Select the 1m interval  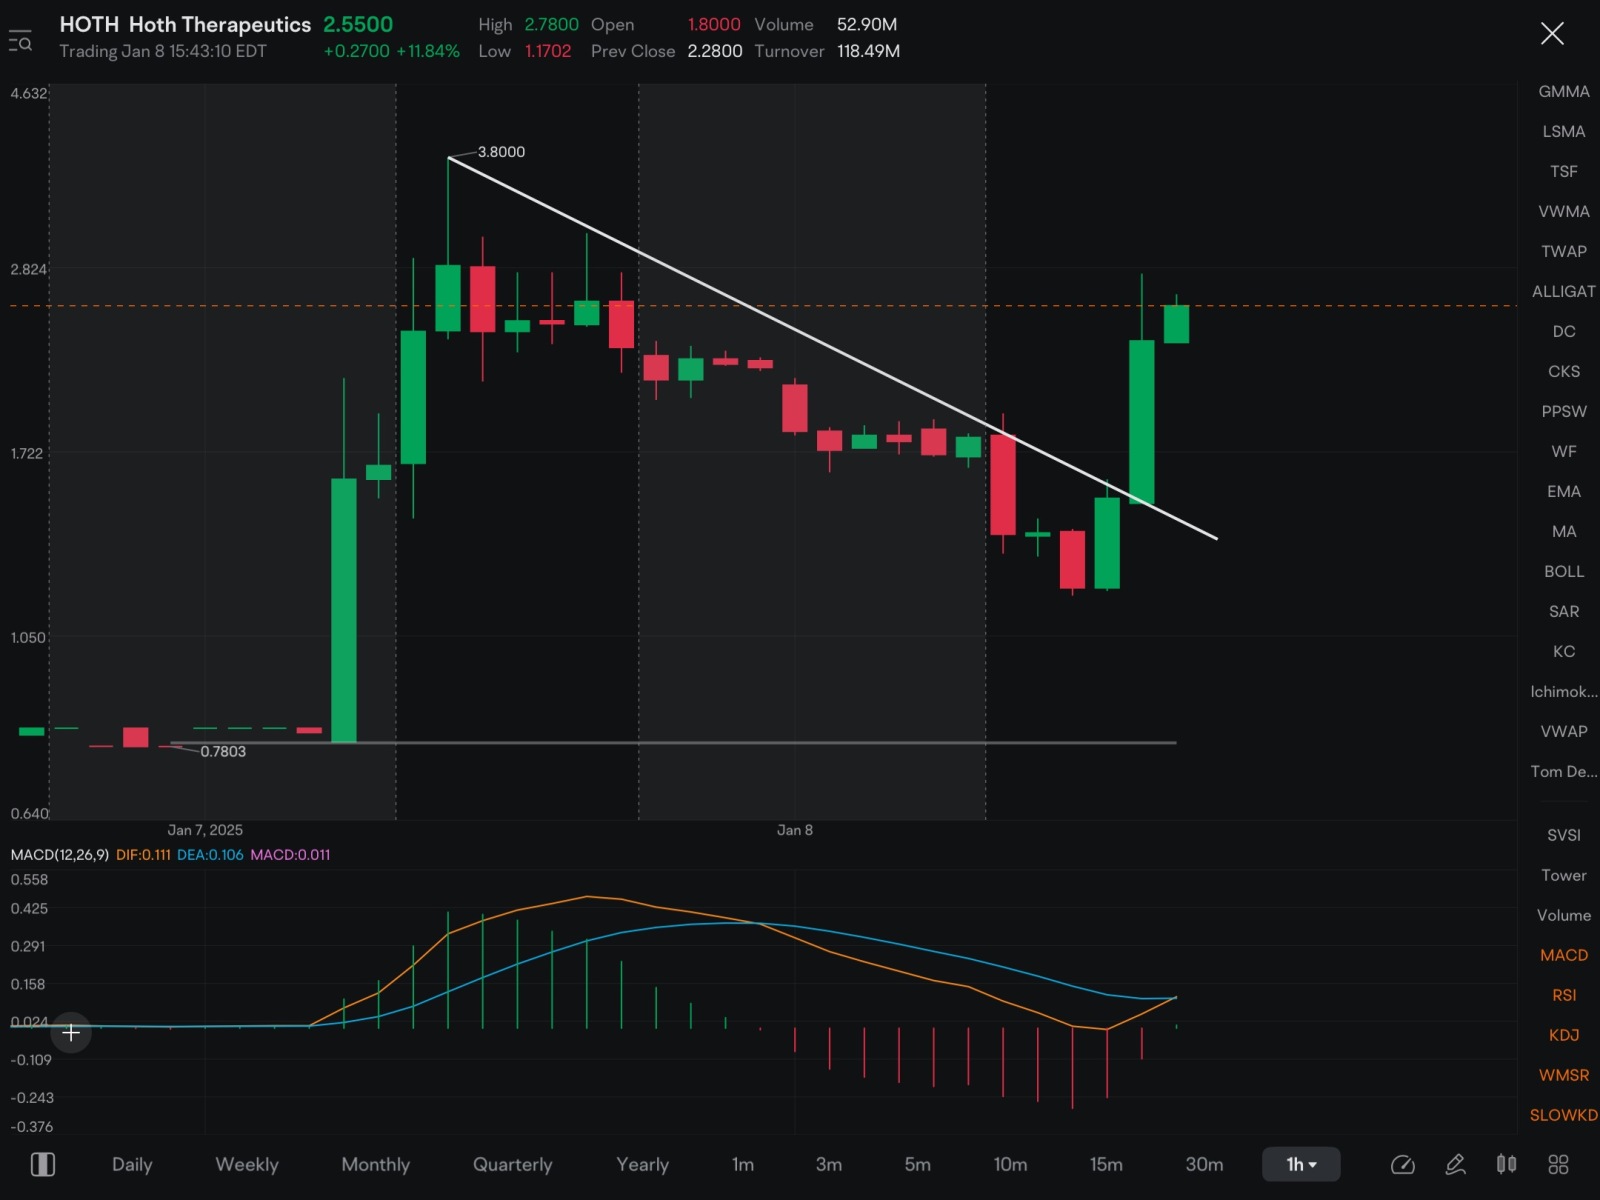pyautogui.click(x=743, y=1164)
